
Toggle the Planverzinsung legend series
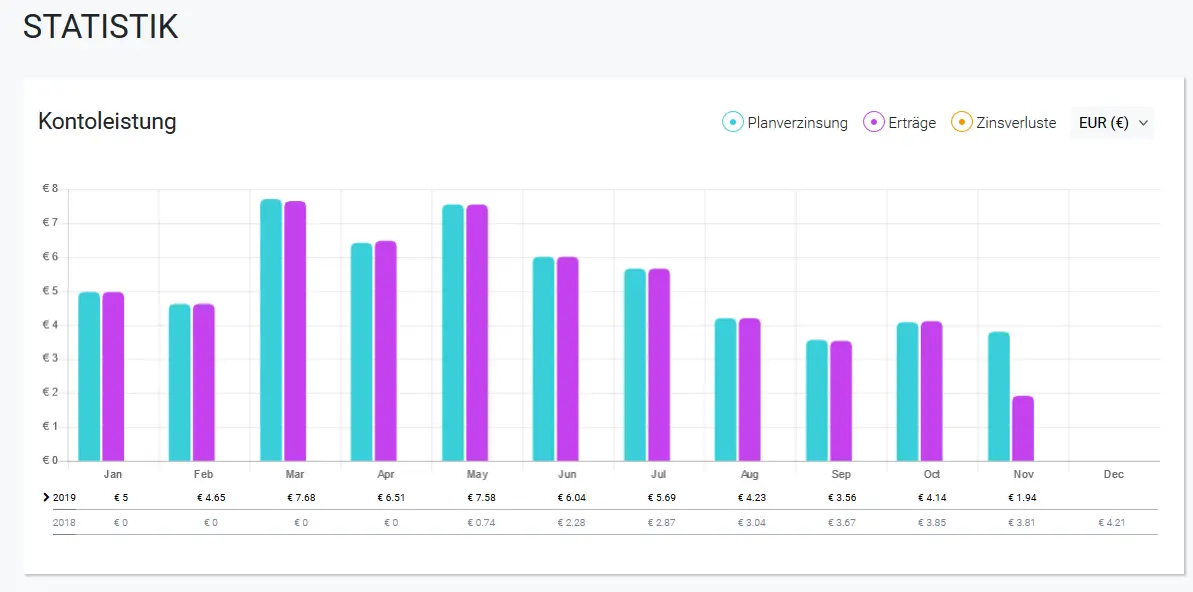point(785,123)
